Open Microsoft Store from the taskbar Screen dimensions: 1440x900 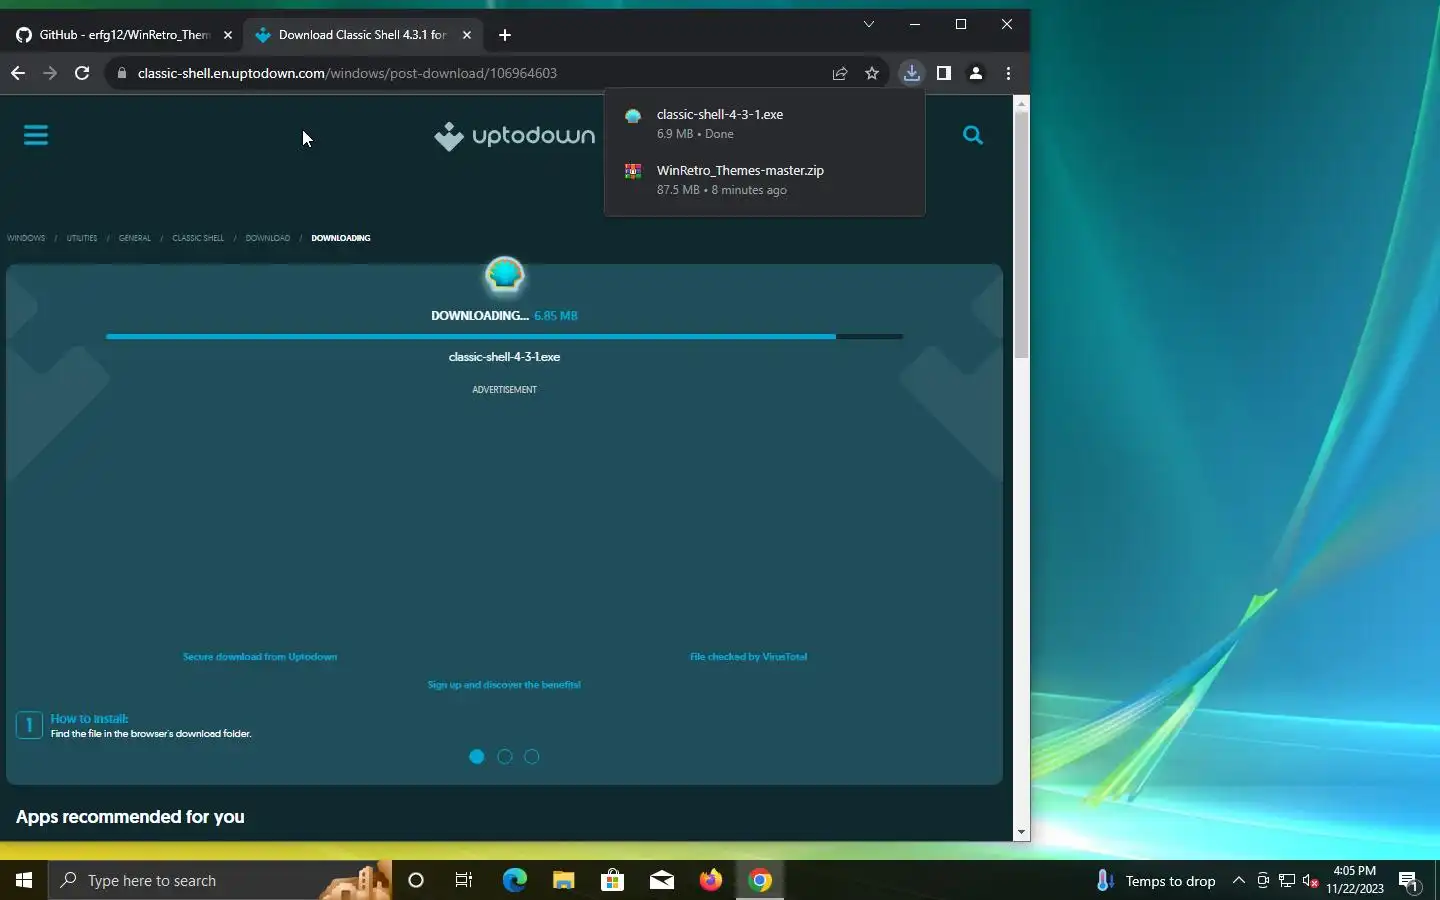pos(612,880)
